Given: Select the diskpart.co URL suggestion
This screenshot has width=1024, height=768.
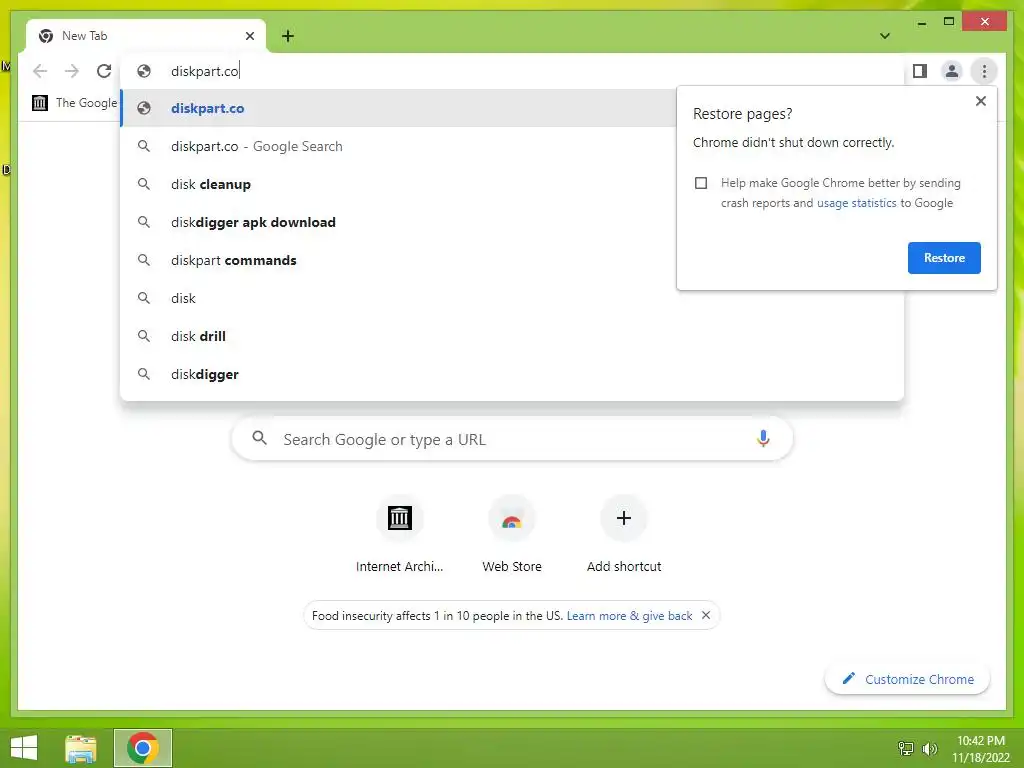Looking at the screenshot, I should 398,108.
